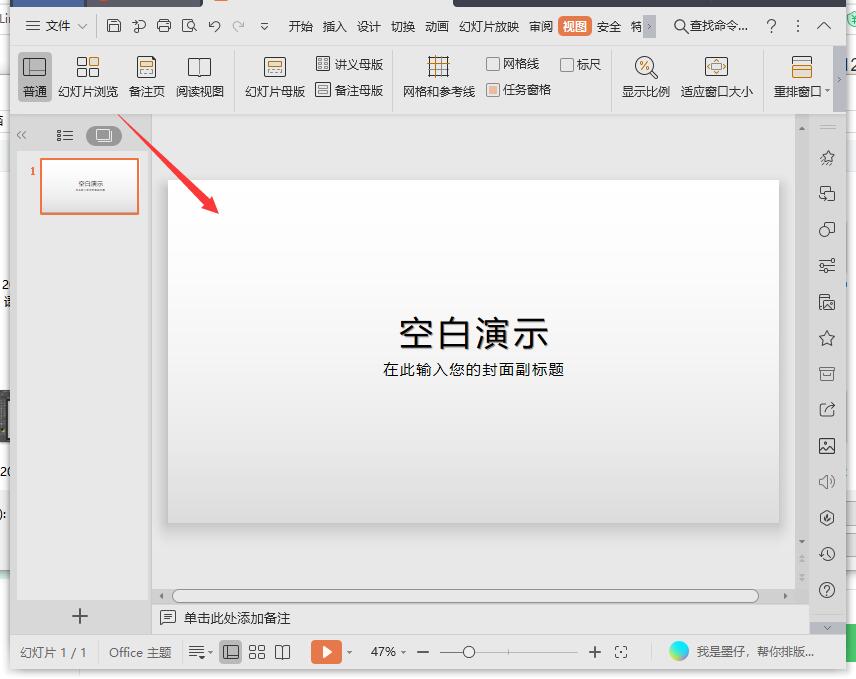
Task: Click Office 主题 in status bar
Action: click(140, 652)
